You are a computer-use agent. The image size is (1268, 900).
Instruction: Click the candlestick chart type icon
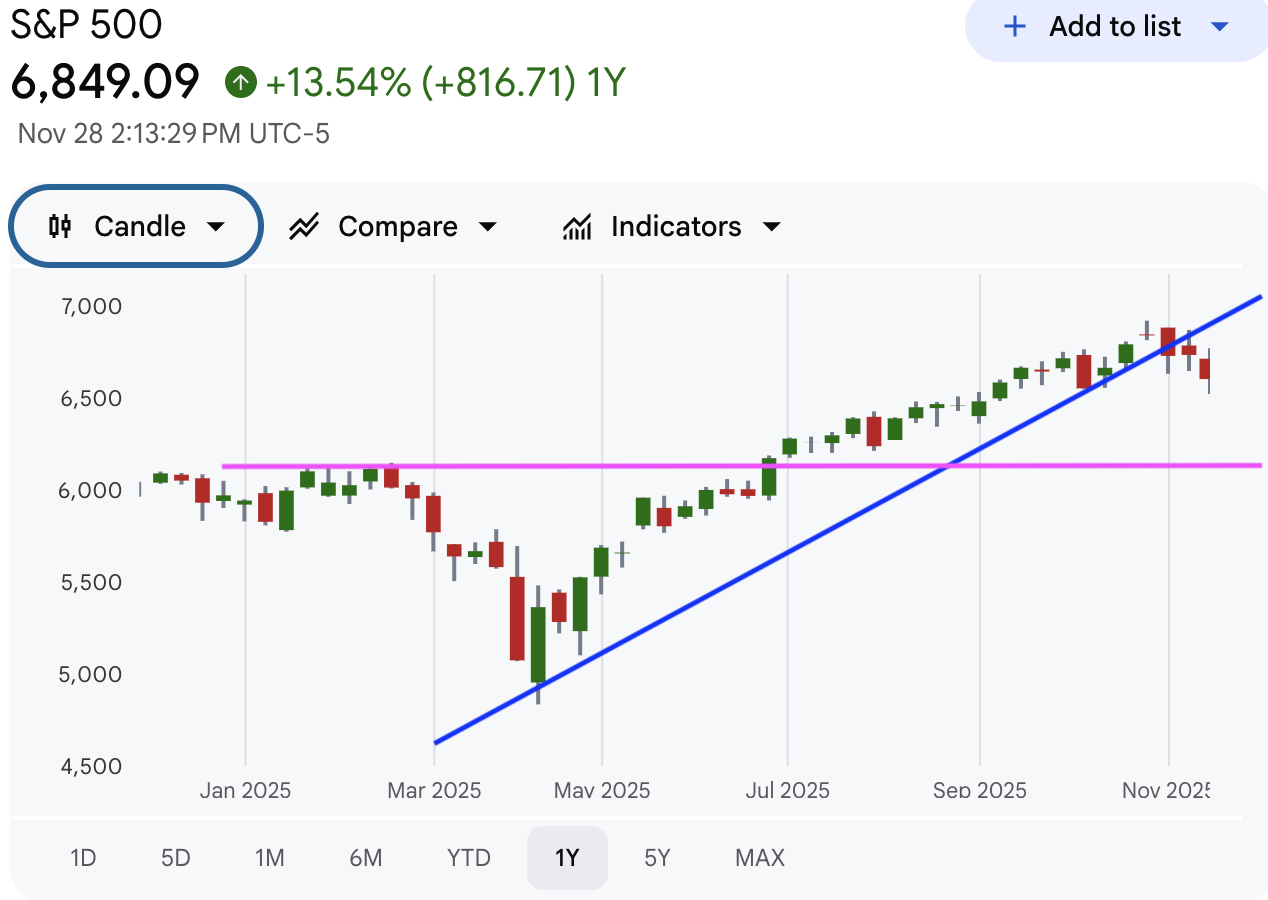coord(60,226)
